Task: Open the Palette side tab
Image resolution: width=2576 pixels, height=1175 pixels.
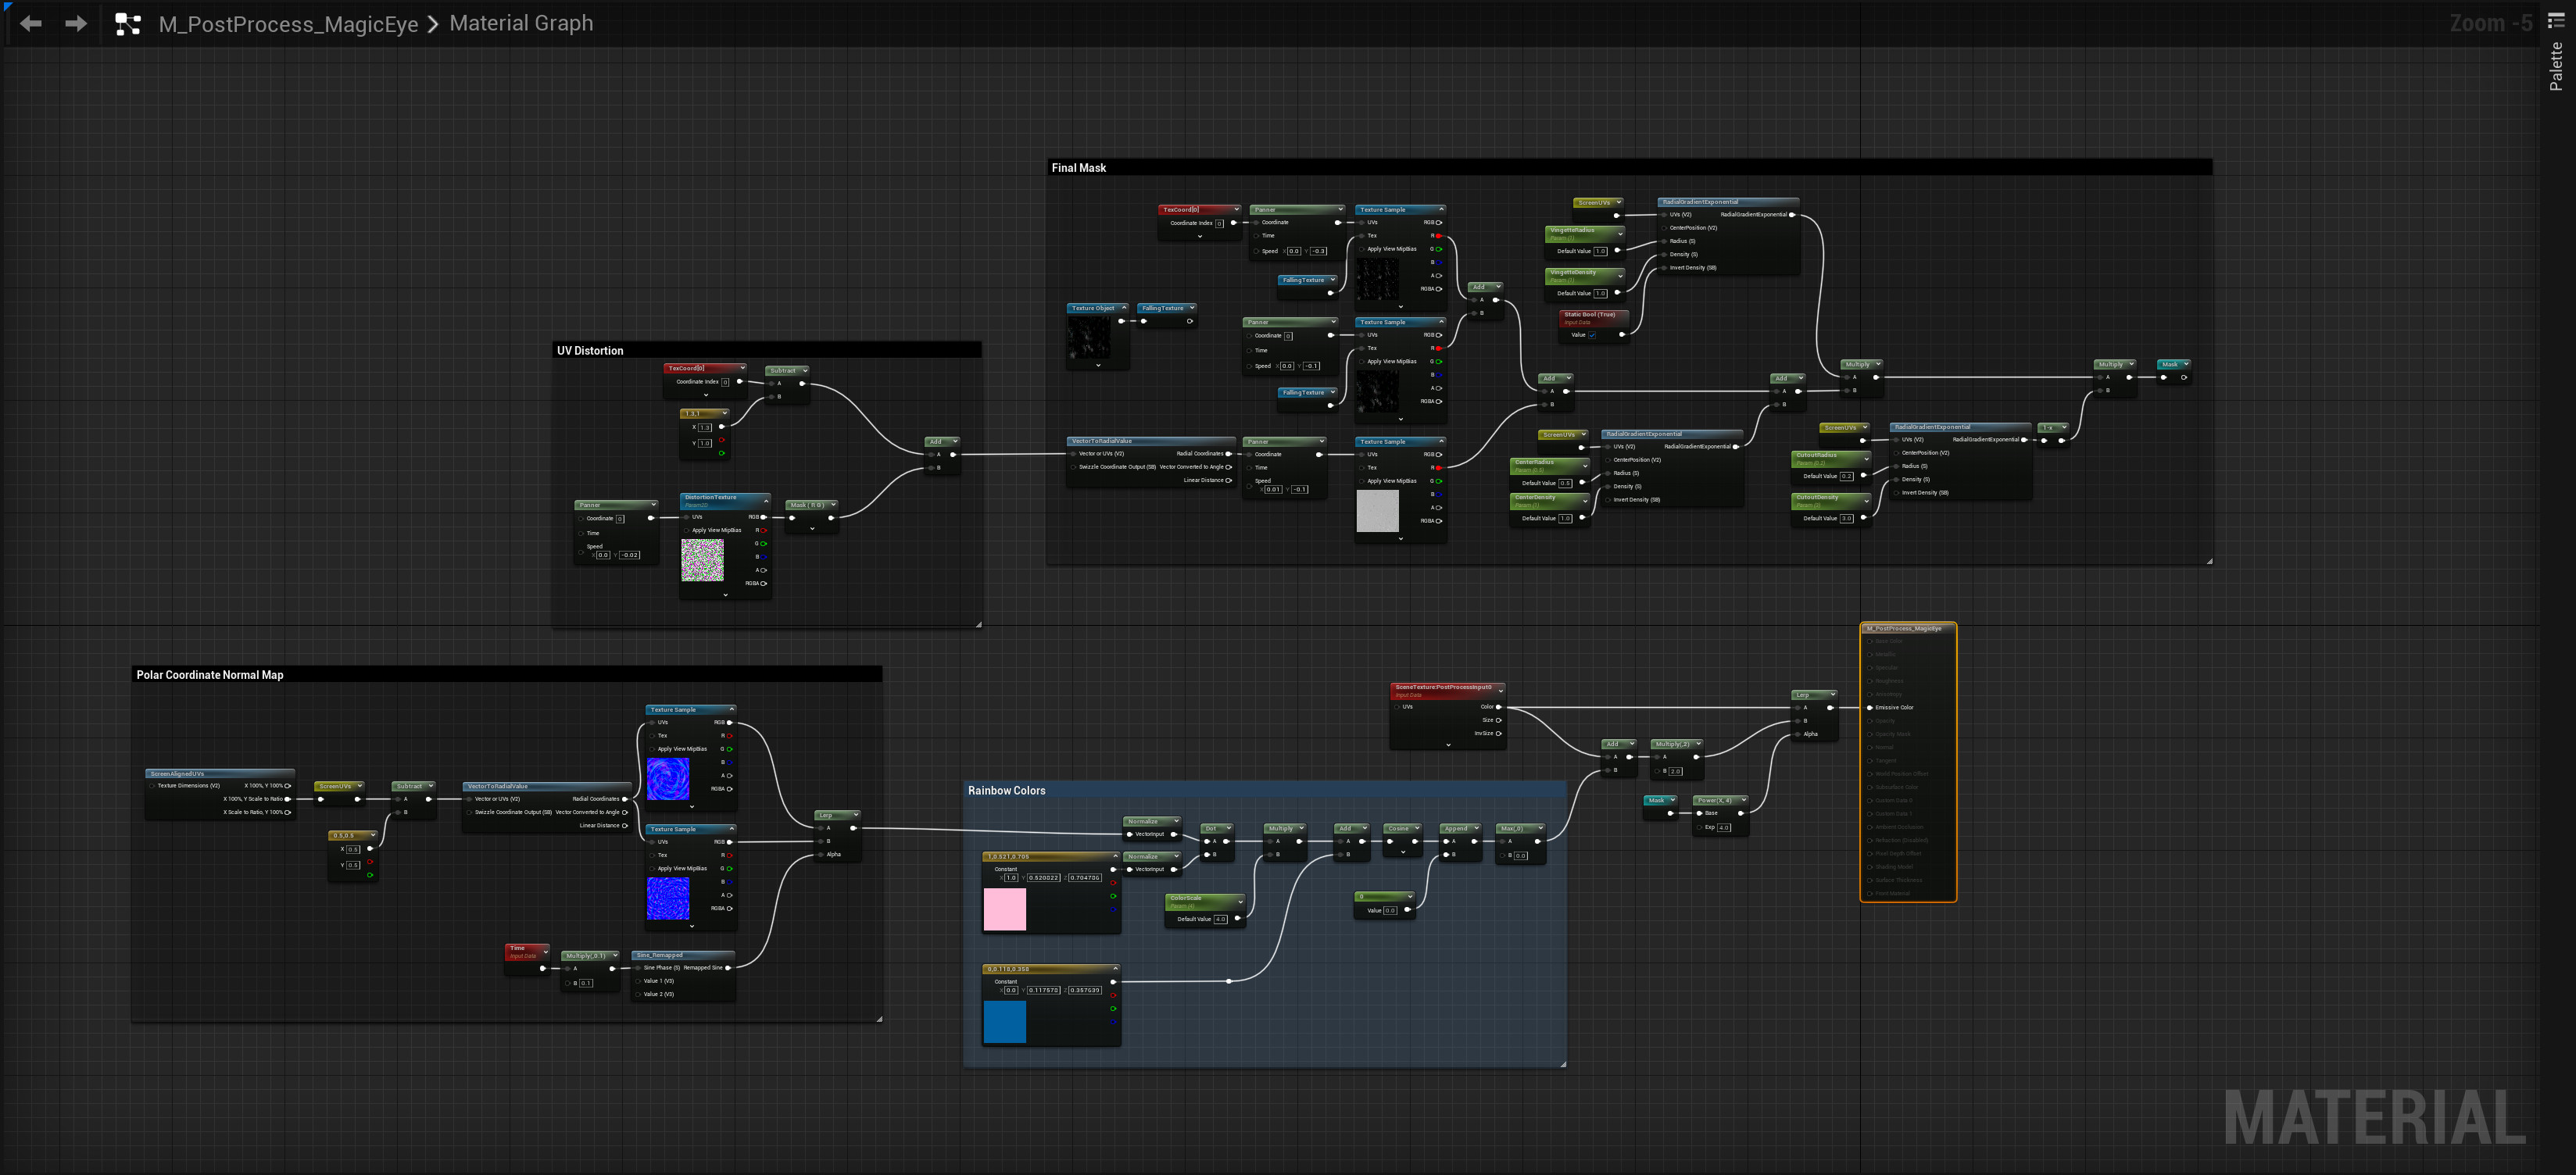Action: (x=2556, y=67)
